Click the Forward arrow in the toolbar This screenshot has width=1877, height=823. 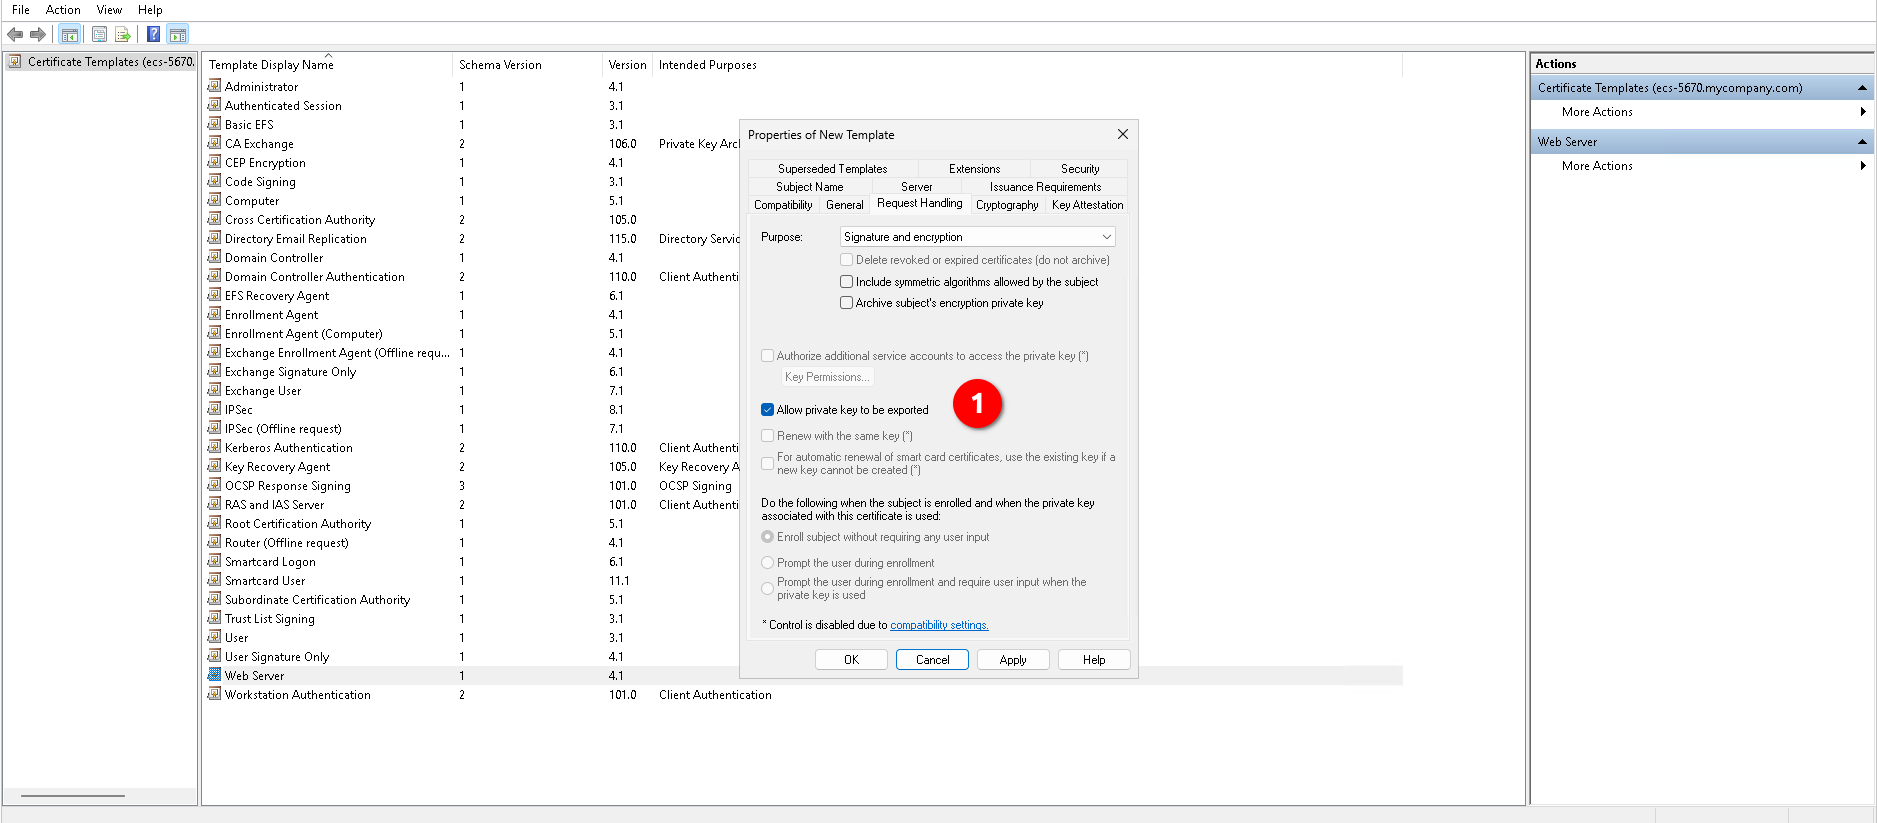pos(38,35)
